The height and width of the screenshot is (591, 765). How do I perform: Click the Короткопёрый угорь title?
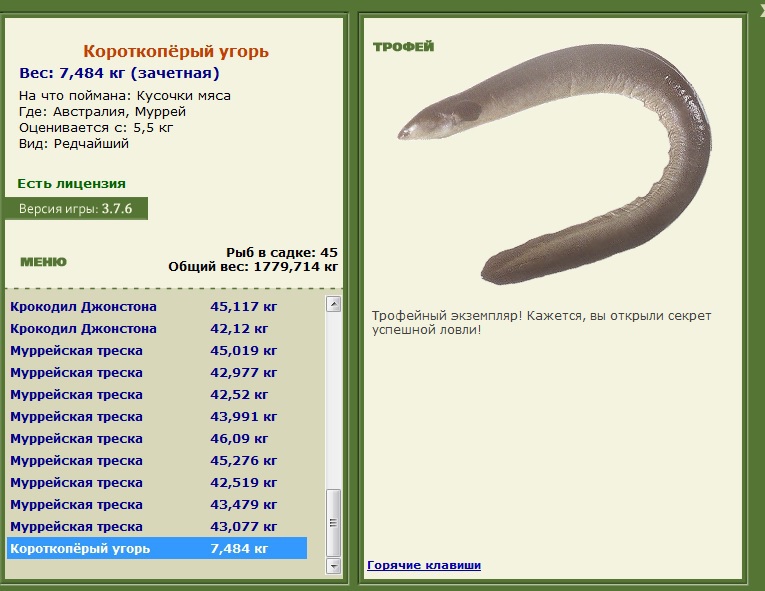(x=176, y=51)
